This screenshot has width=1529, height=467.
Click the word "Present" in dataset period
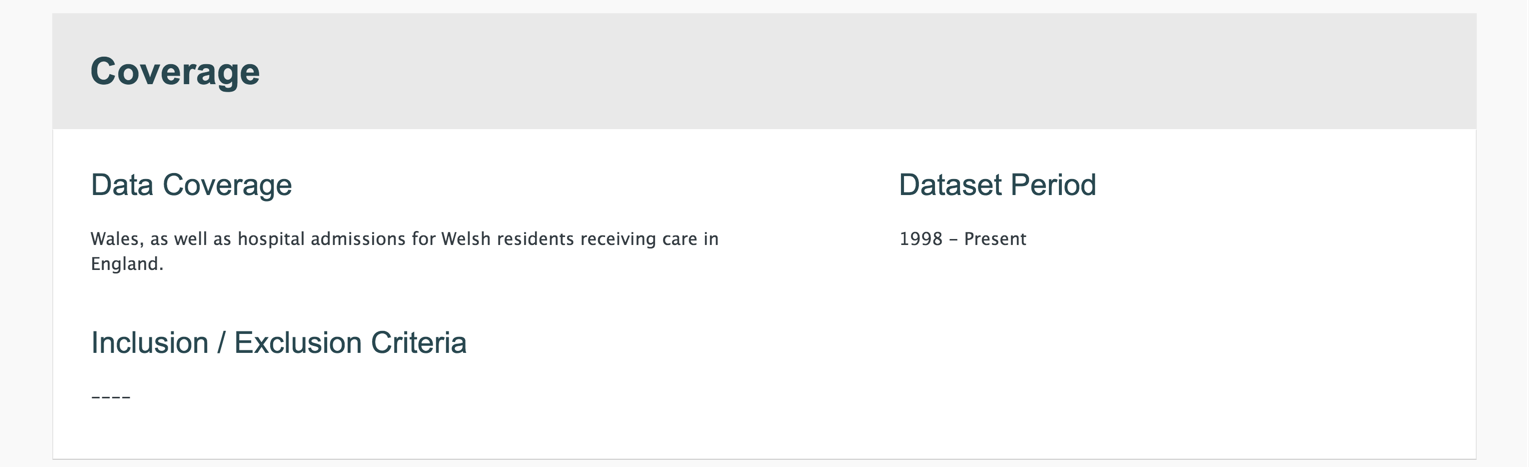pos(995,239)
